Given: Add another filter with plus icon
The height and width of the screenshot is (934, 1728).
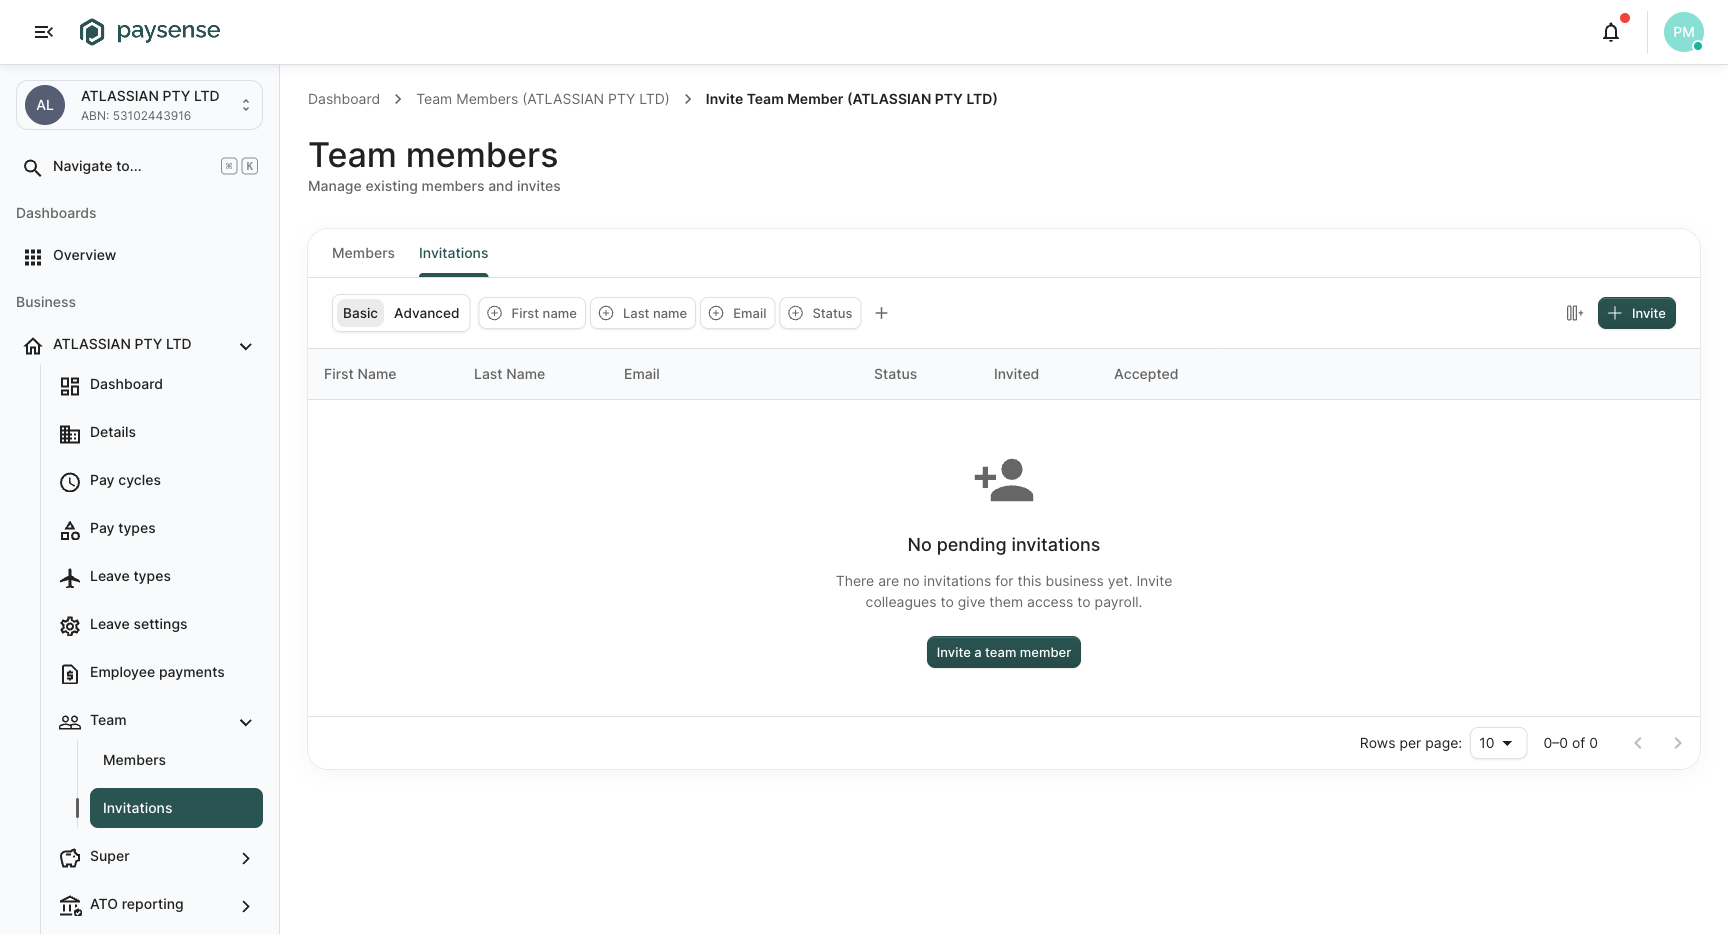Looking at the screenshot, I should point(881,313).
